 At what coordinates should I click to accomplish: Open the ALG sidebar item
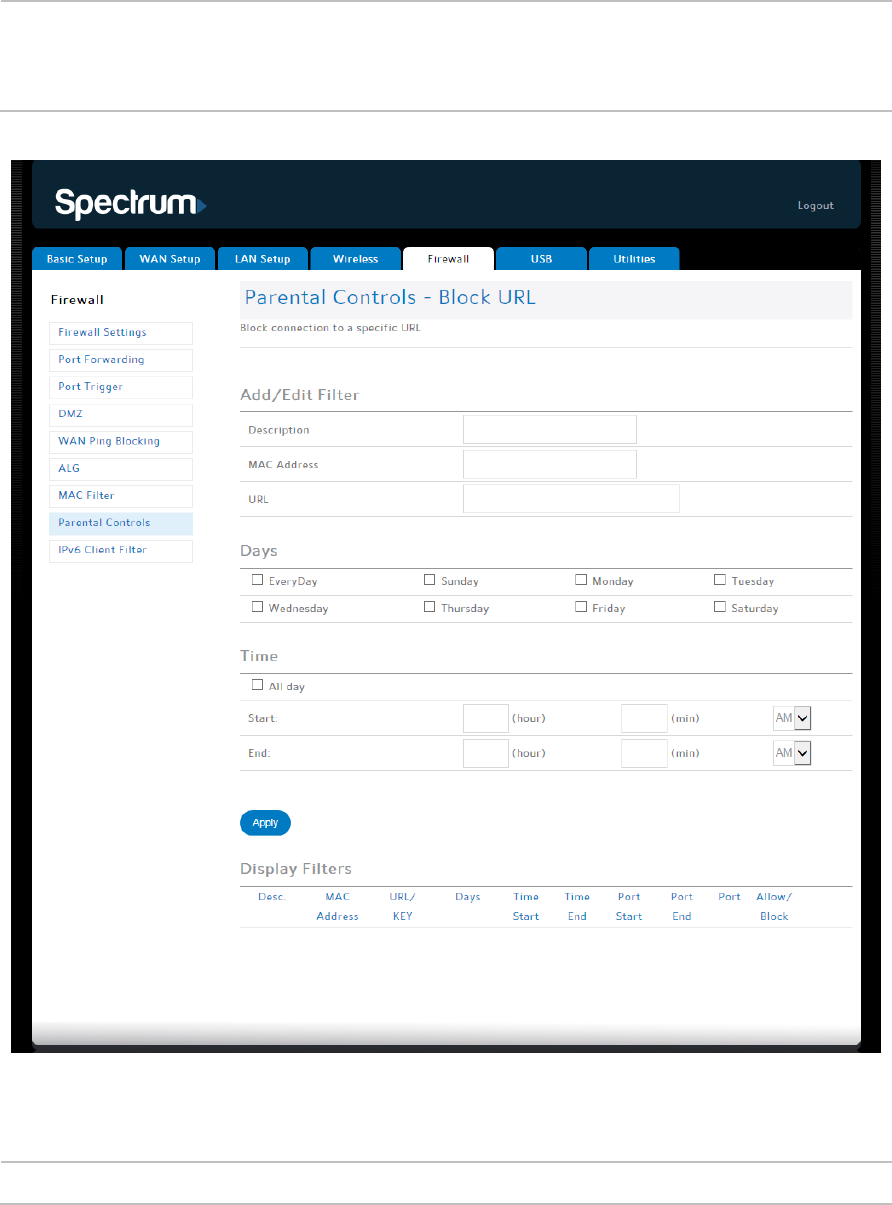(x=121, y=469)
